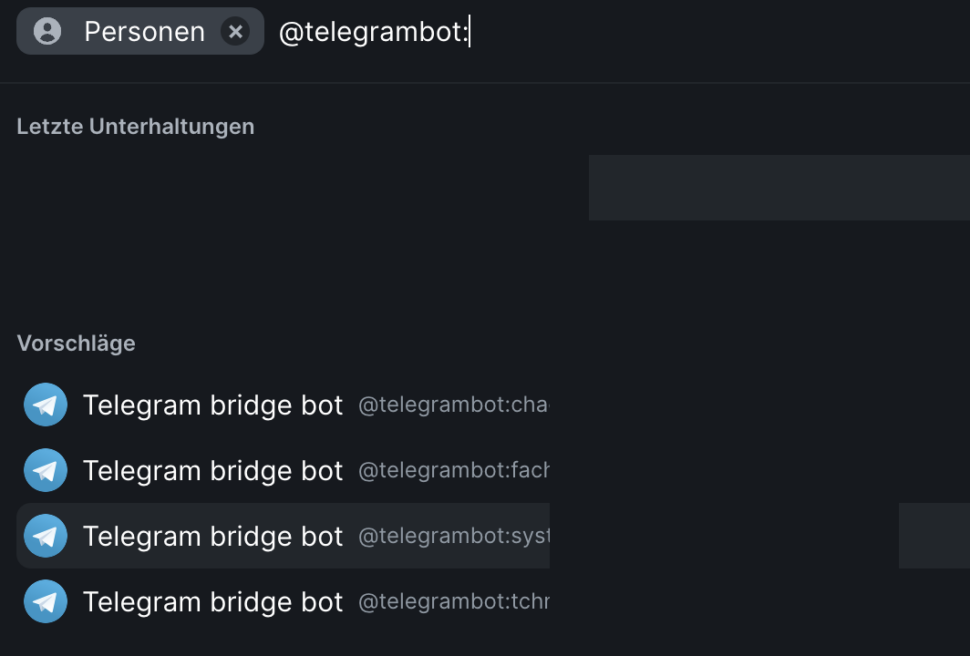Screen dimensions: 970x656
Task: Click the @telegrambot:fach user ID text
Action: tap(453, 470)
